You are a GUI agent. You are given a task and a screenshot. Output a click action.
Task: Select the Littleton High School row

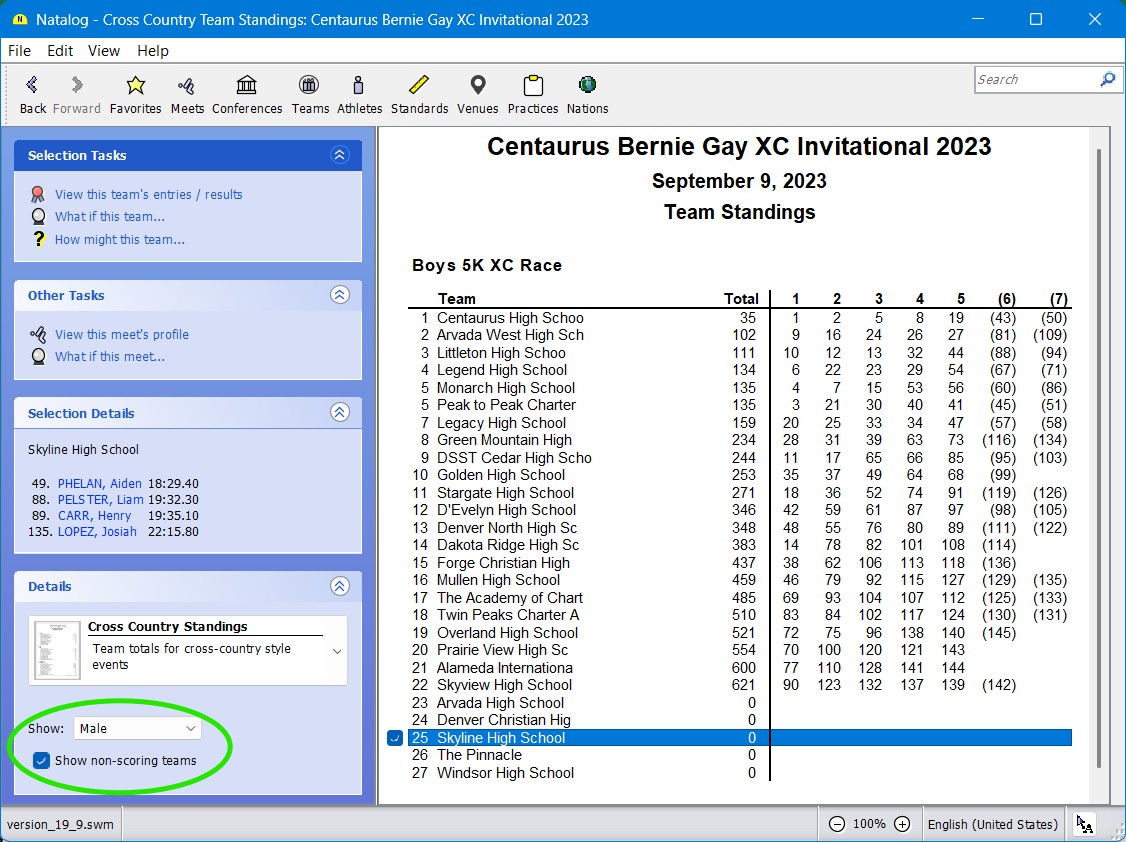[740, 353]
